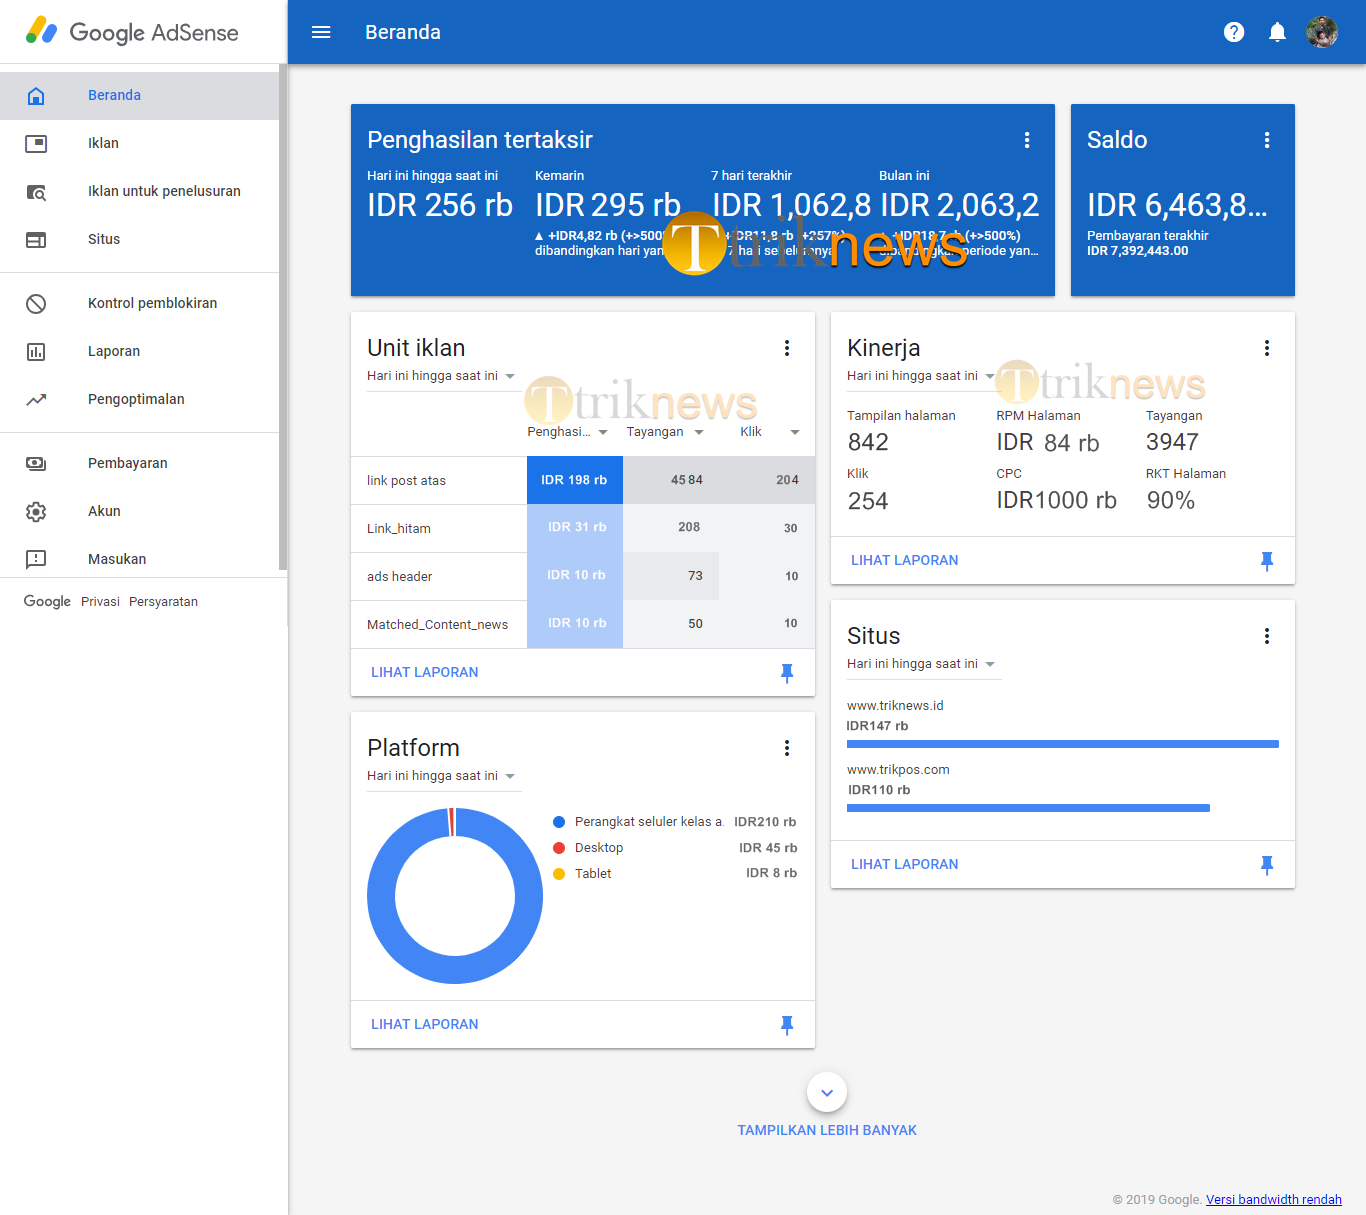Open Situs card options menu
The width and height of the screenshot is (1366, 1215).
(1267, 636)
